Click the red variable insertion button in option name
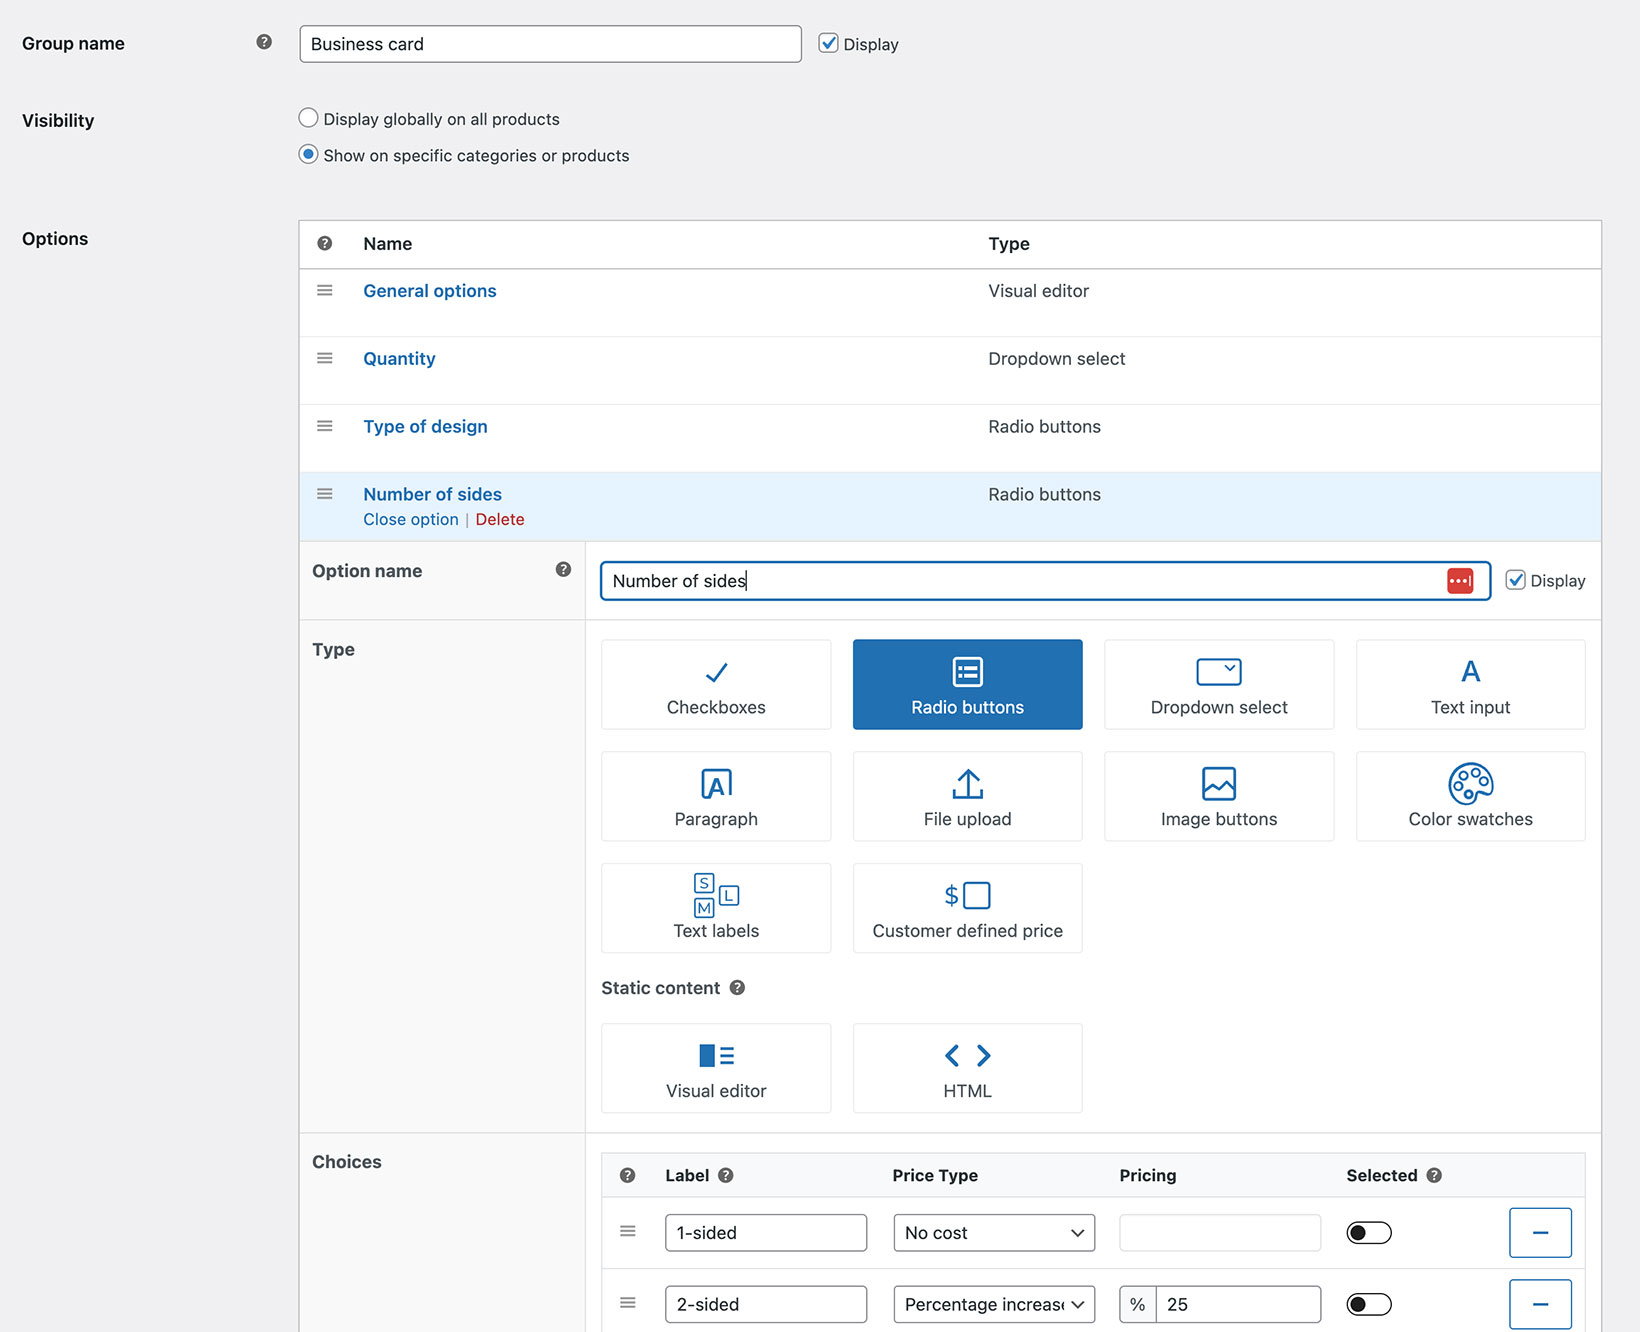This screenshot has height=1332, width=1640. (1460, 580)
